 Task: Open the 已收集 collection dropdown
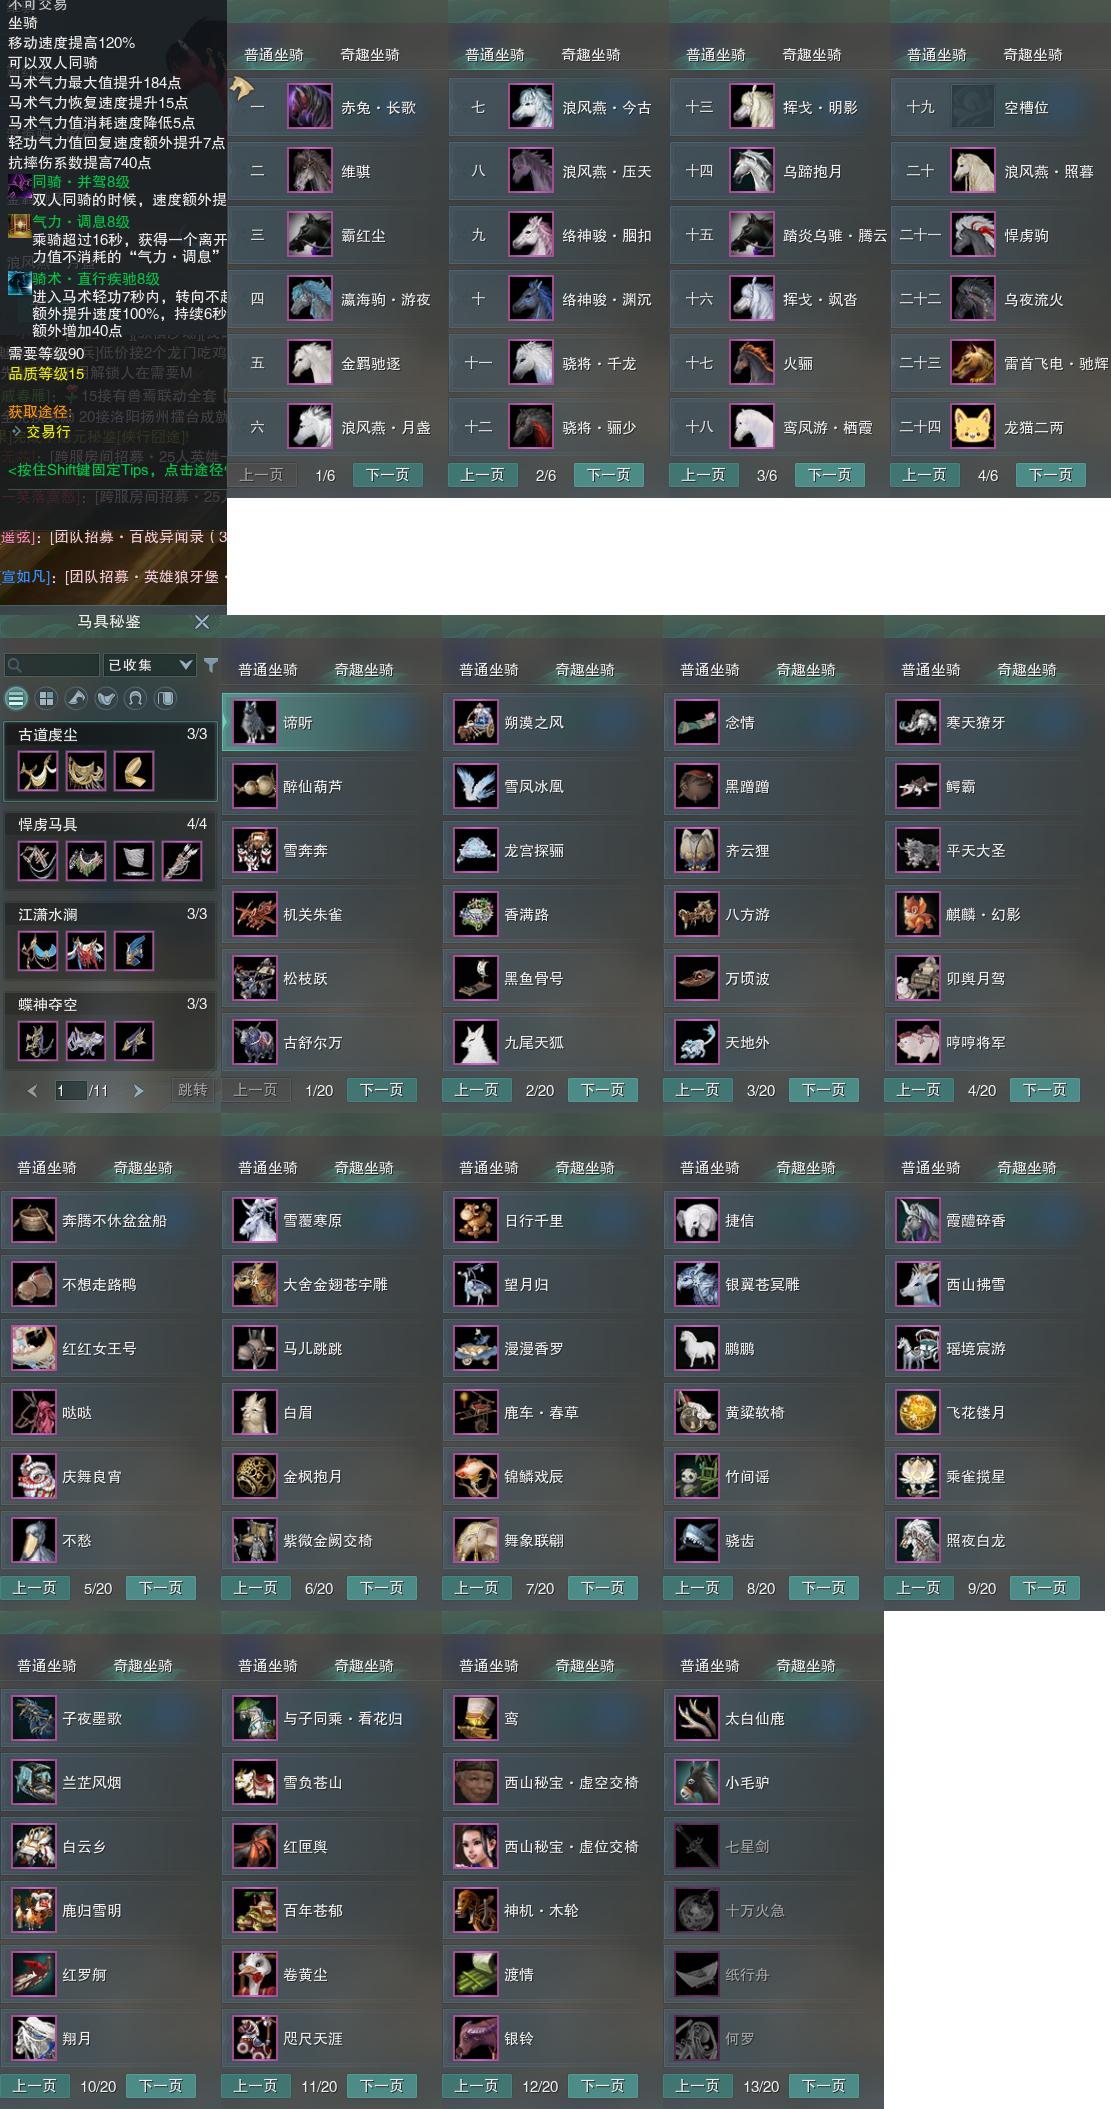click(149, 665)
